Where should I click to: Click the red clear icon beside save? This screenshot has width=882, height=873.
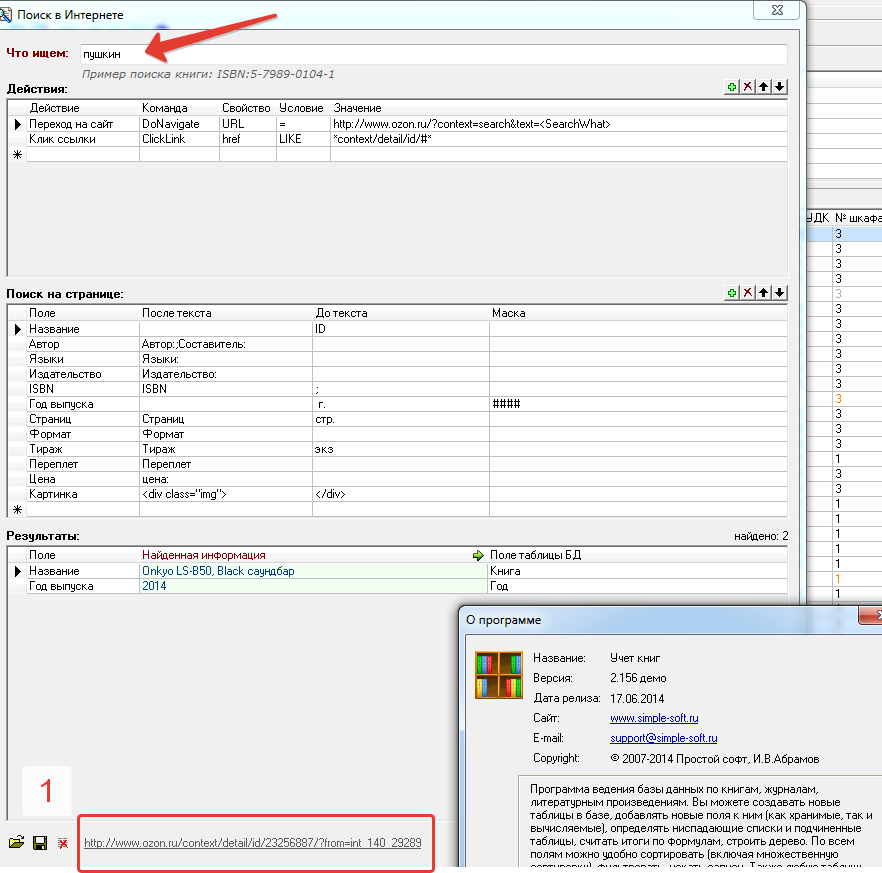[62, 843]
